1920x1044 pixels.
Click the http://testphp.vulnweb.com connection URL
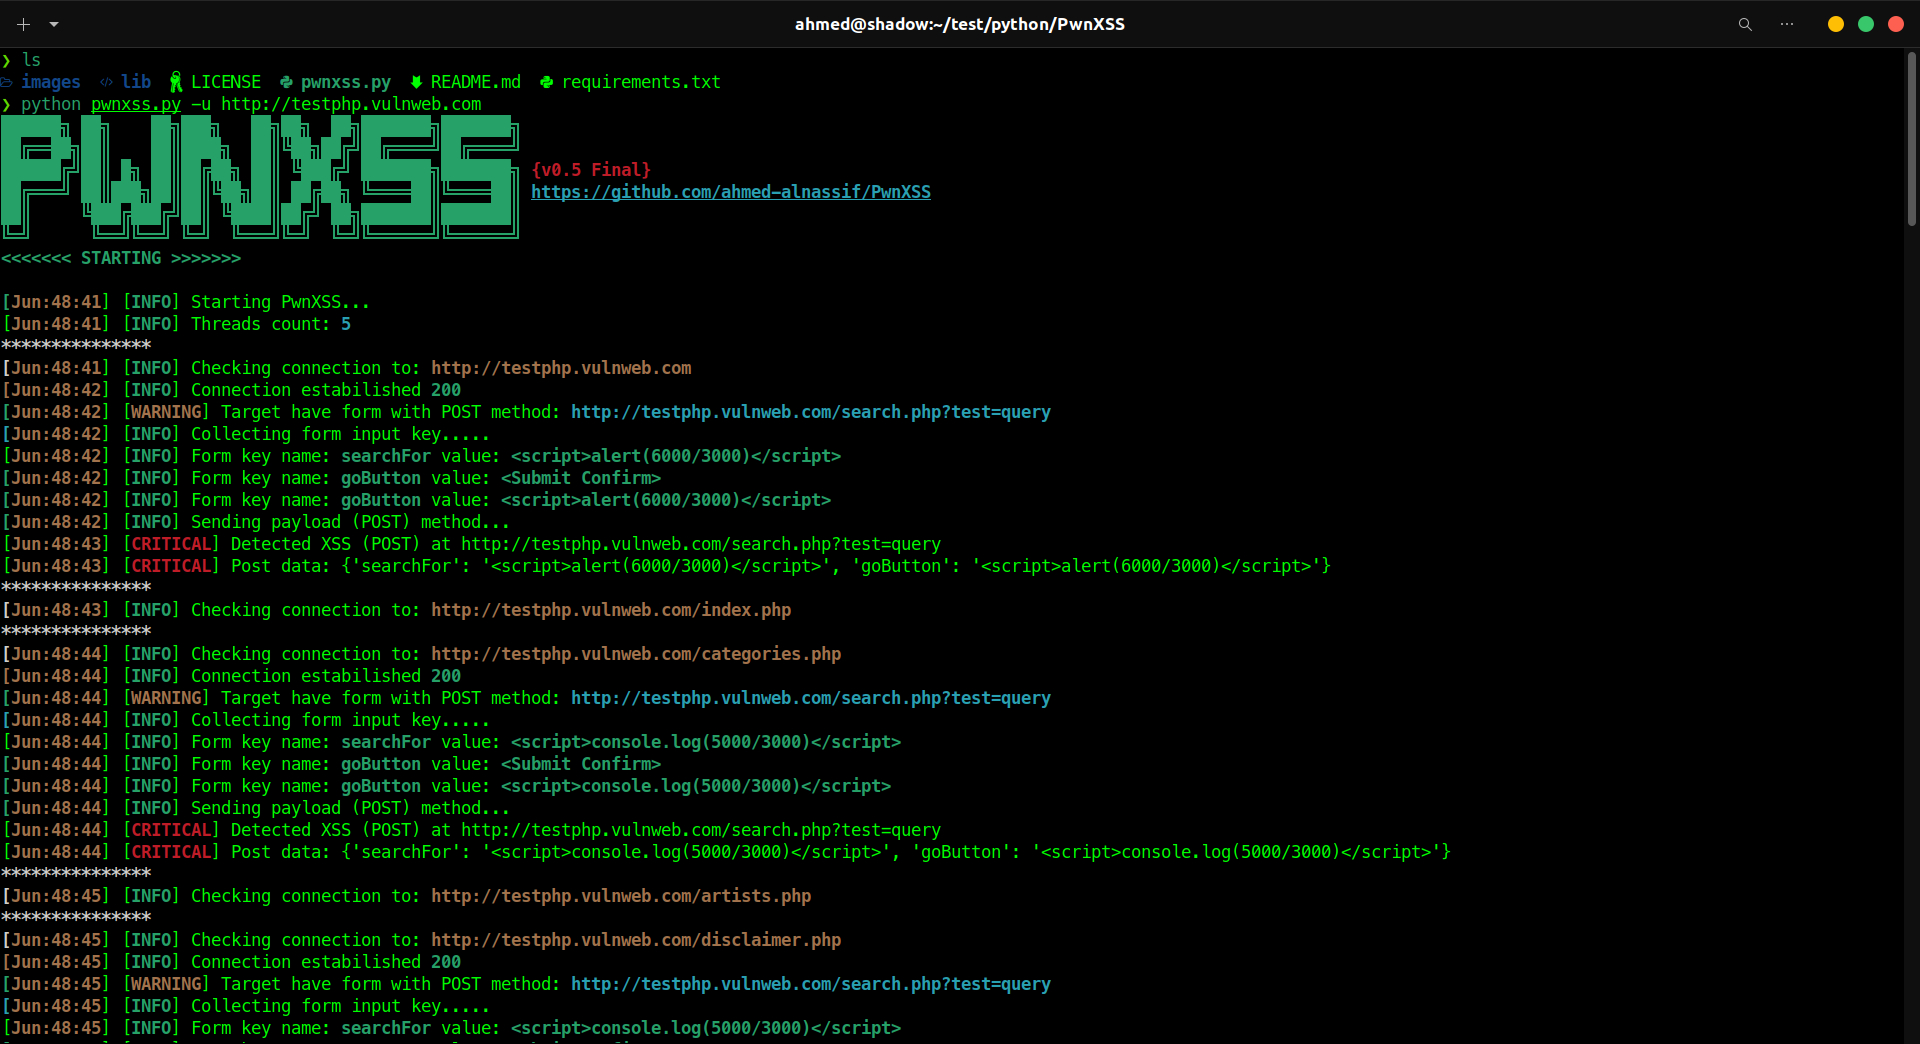click(561, 368)
